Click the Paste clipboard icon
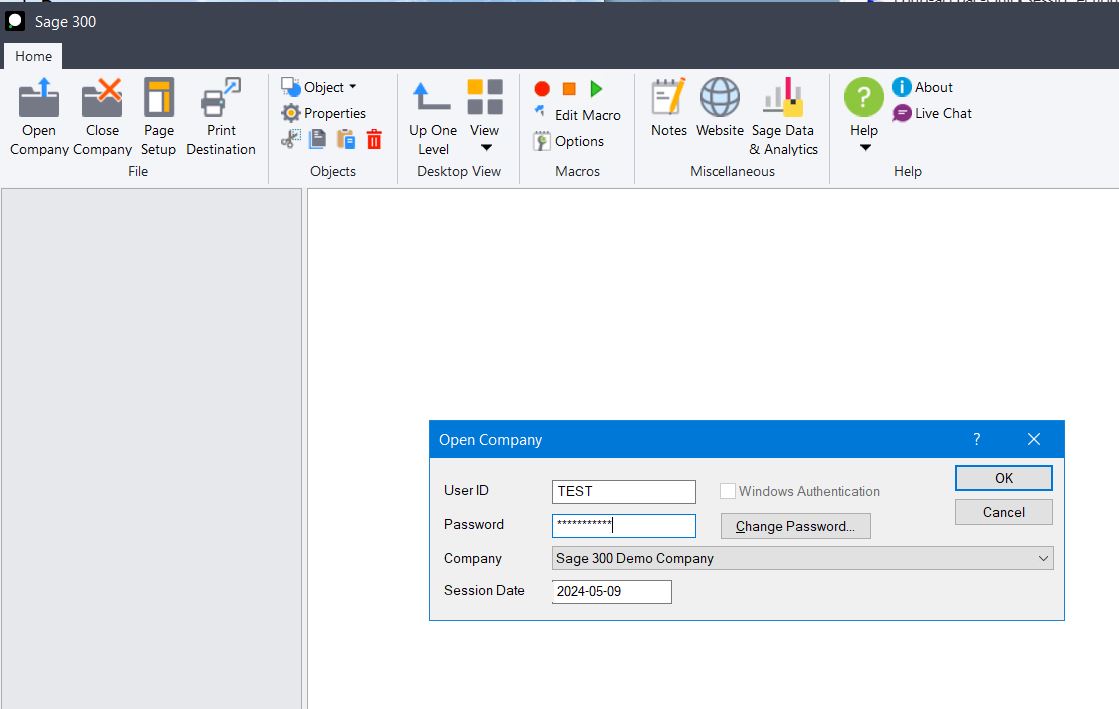 click(346, 139)
